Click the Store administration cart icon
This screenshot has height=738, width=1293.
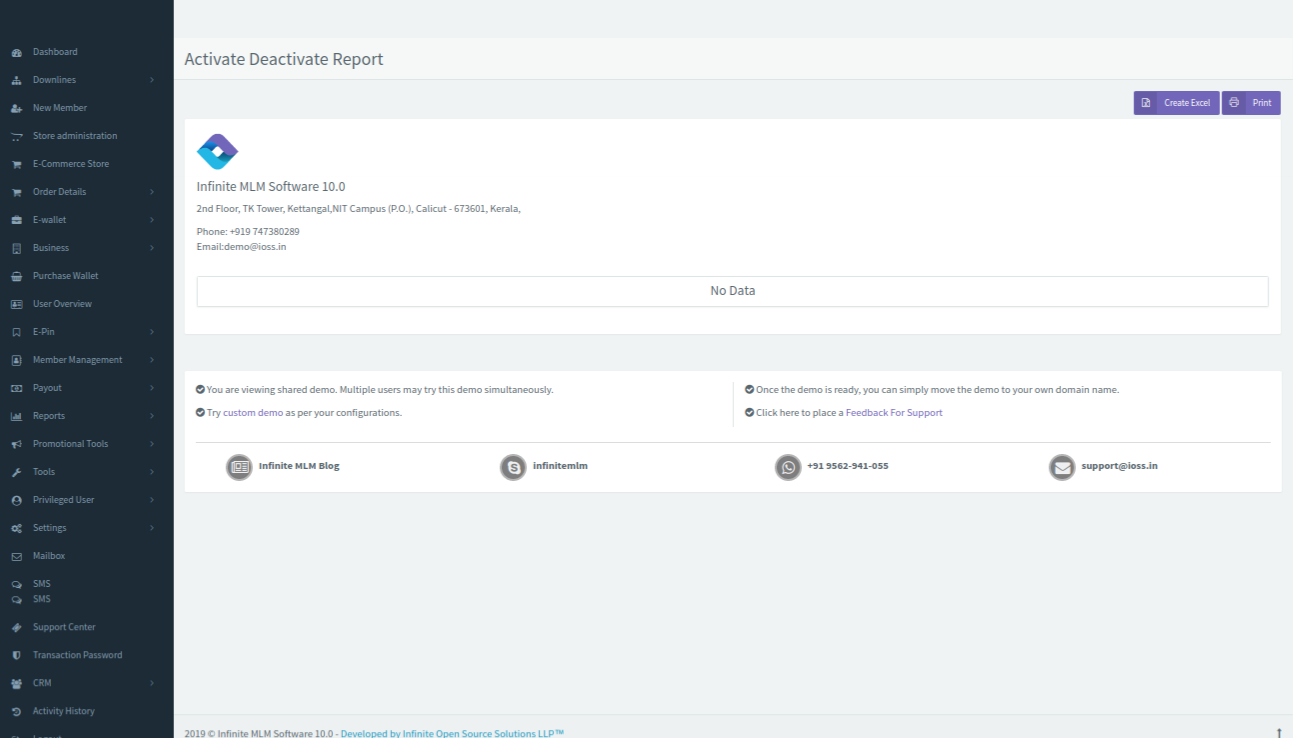pyautogui.click(x=16, y=136)
